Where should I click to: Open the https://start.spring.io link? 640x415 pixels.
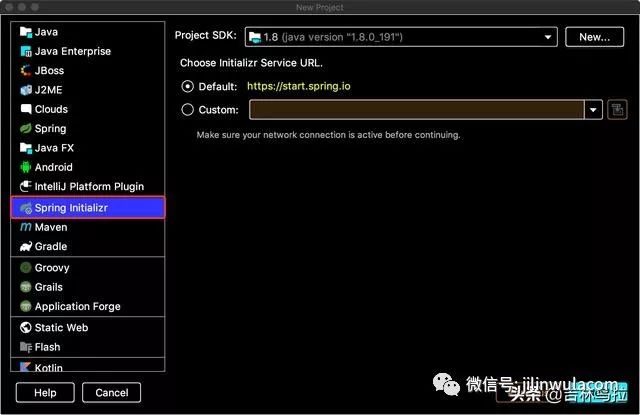click(299, 86)
